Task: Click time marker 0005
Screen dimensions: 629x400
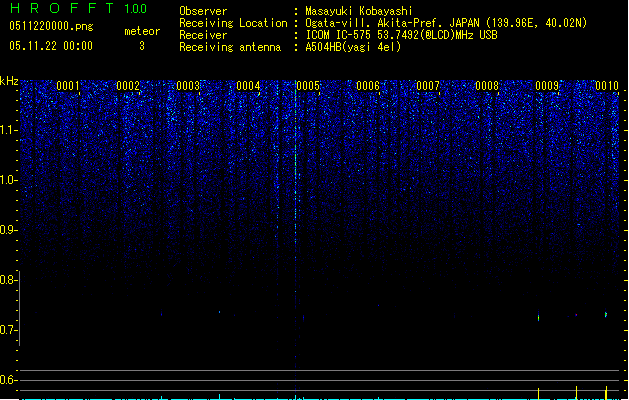Action: [308, 85]
